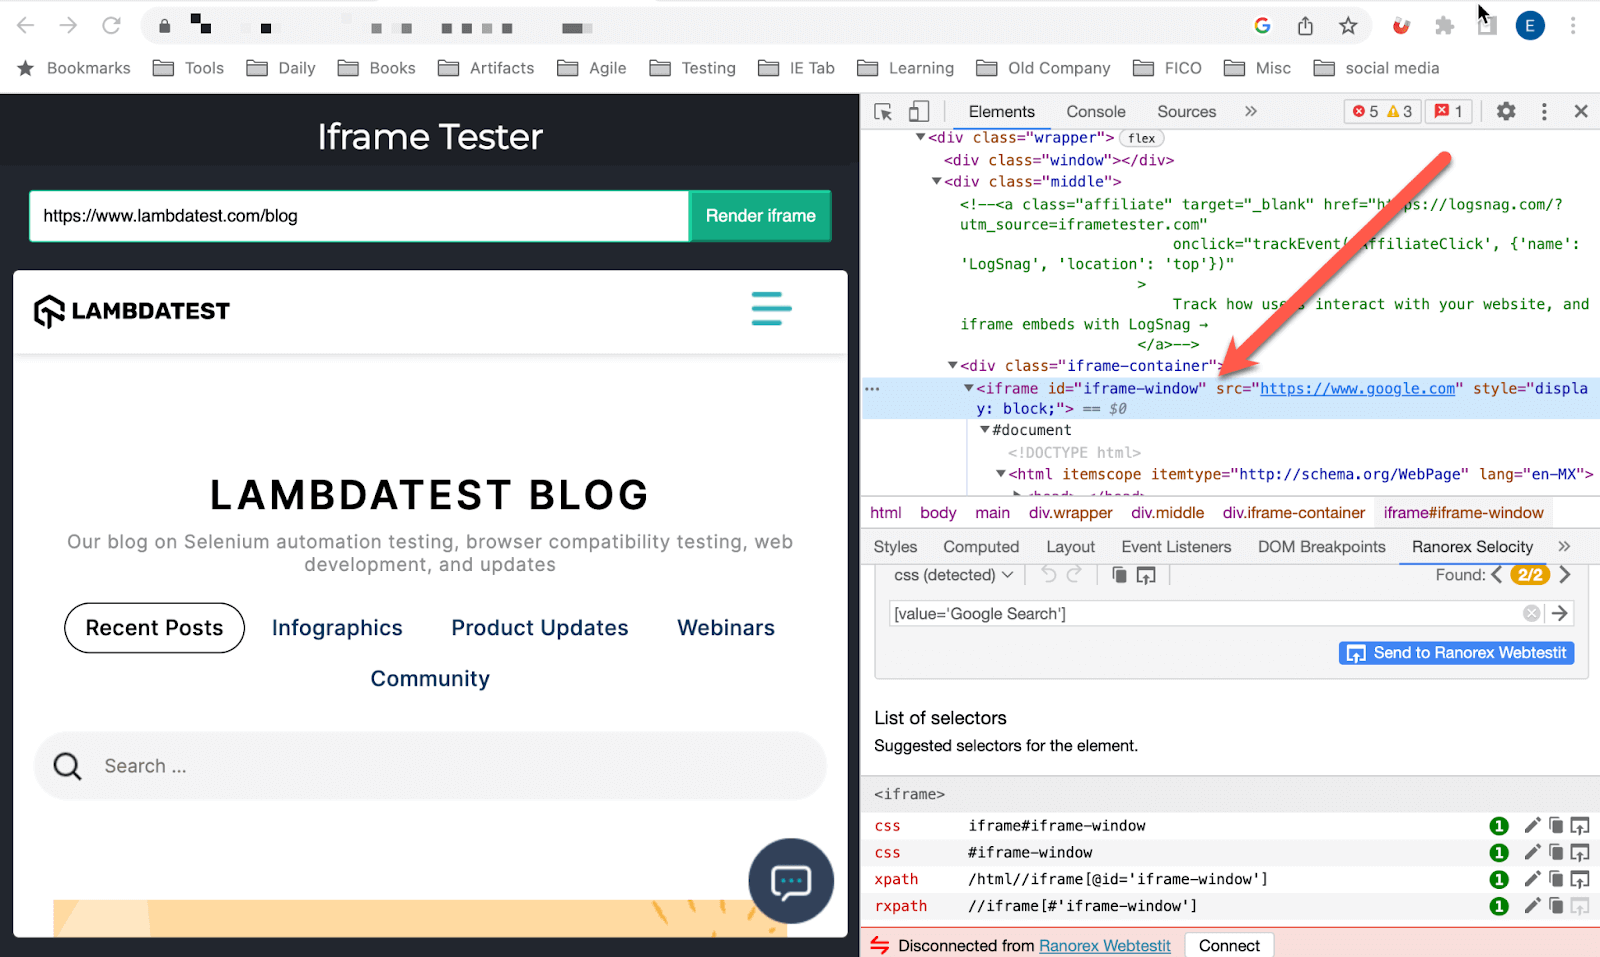The width and height of the screenshot is (1600, 957).
Task: Show more DevTools tabs chevron
Action: click(1250, 112)
